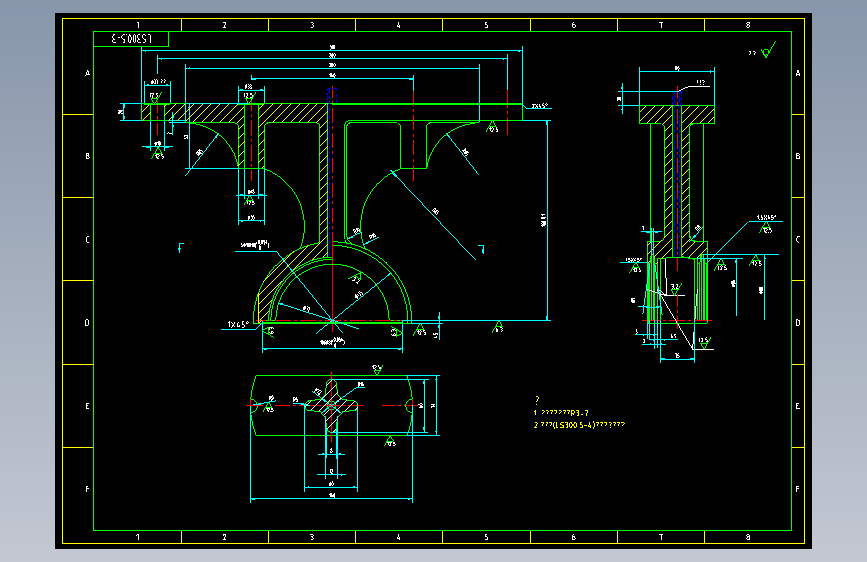The image size is (867, 562).
Task: Click zone letter C on the left border
Action: tap(87, 240)
